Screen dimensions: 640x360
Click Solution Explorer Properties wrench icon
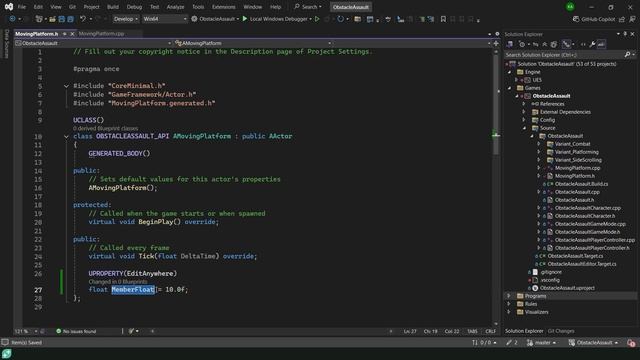point(592,44)
